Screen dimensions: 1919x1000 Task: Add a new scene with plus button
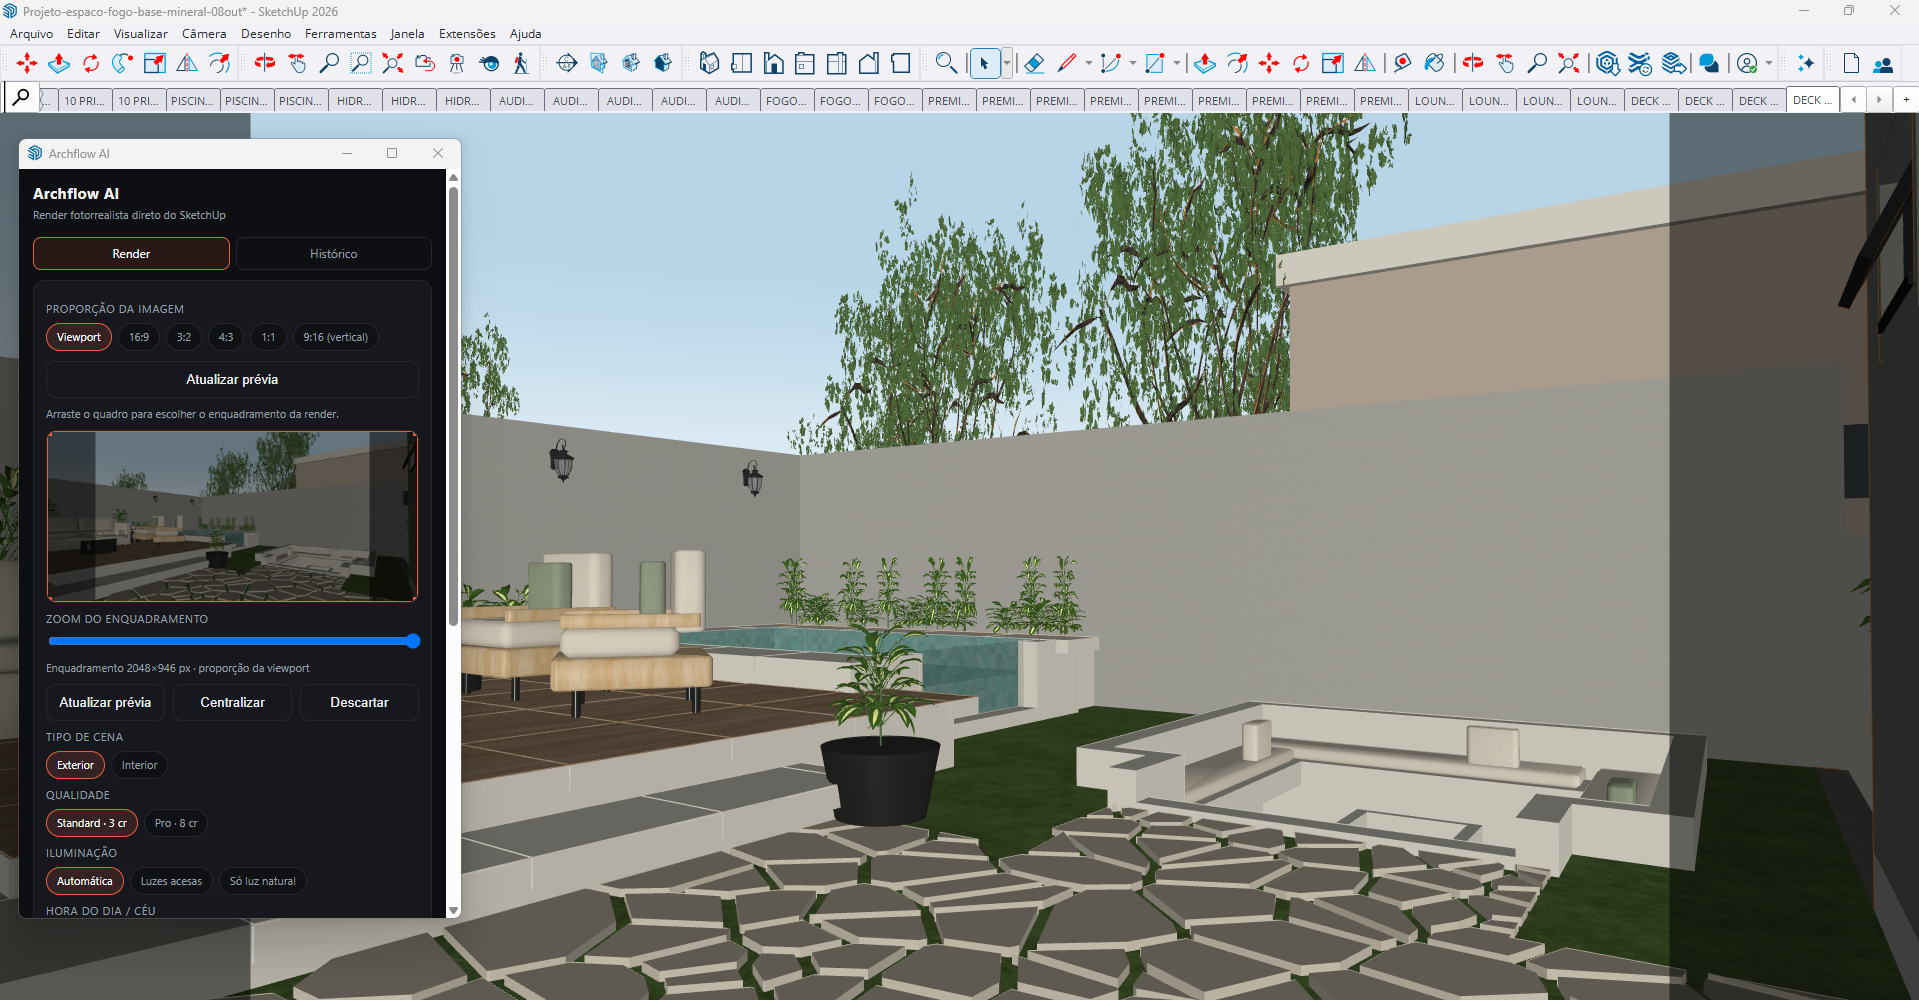[x=1906, y=99]
